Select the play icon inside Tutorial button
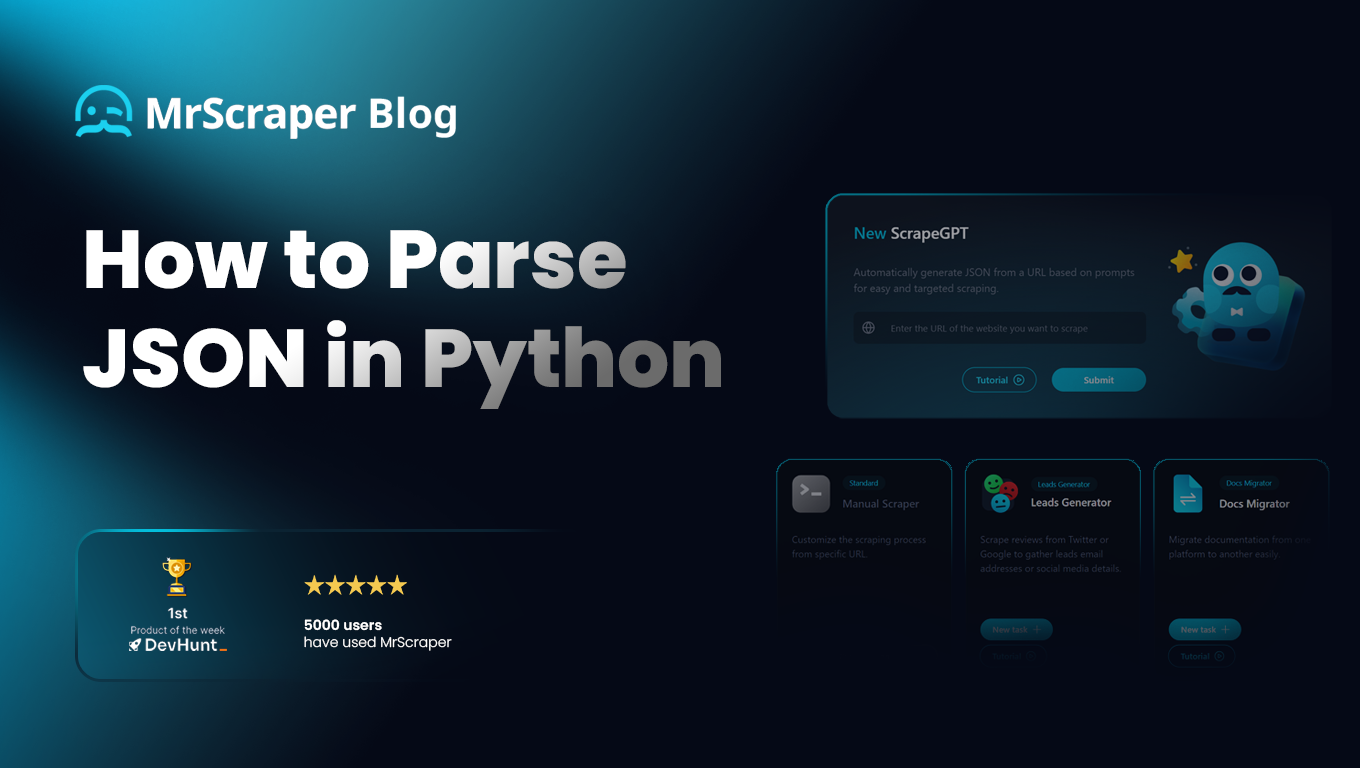The height and width of the screenshot is (768, 1360). 1019,380
